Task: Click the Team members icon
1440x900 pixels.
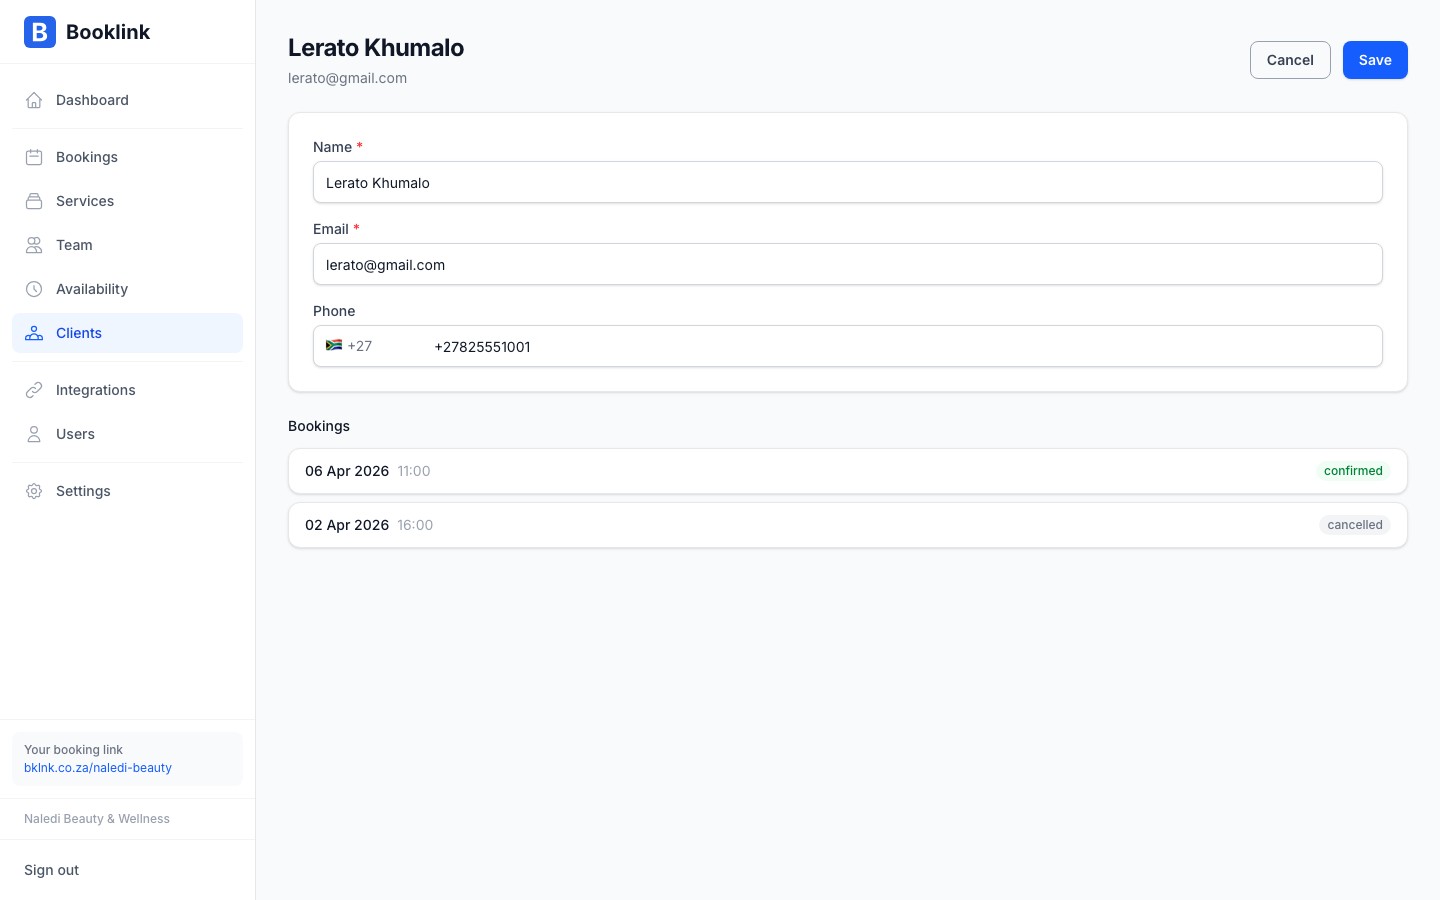Action: [x=34, y=245]
